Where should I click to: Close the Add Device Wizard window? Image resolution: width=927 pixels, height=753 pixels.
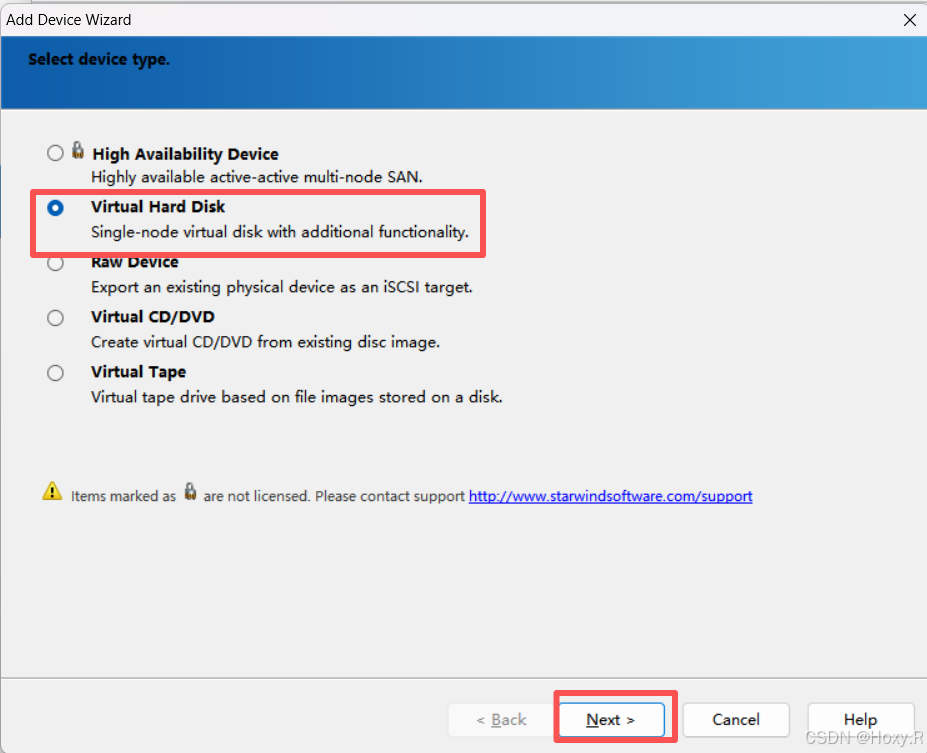point(909,20)
